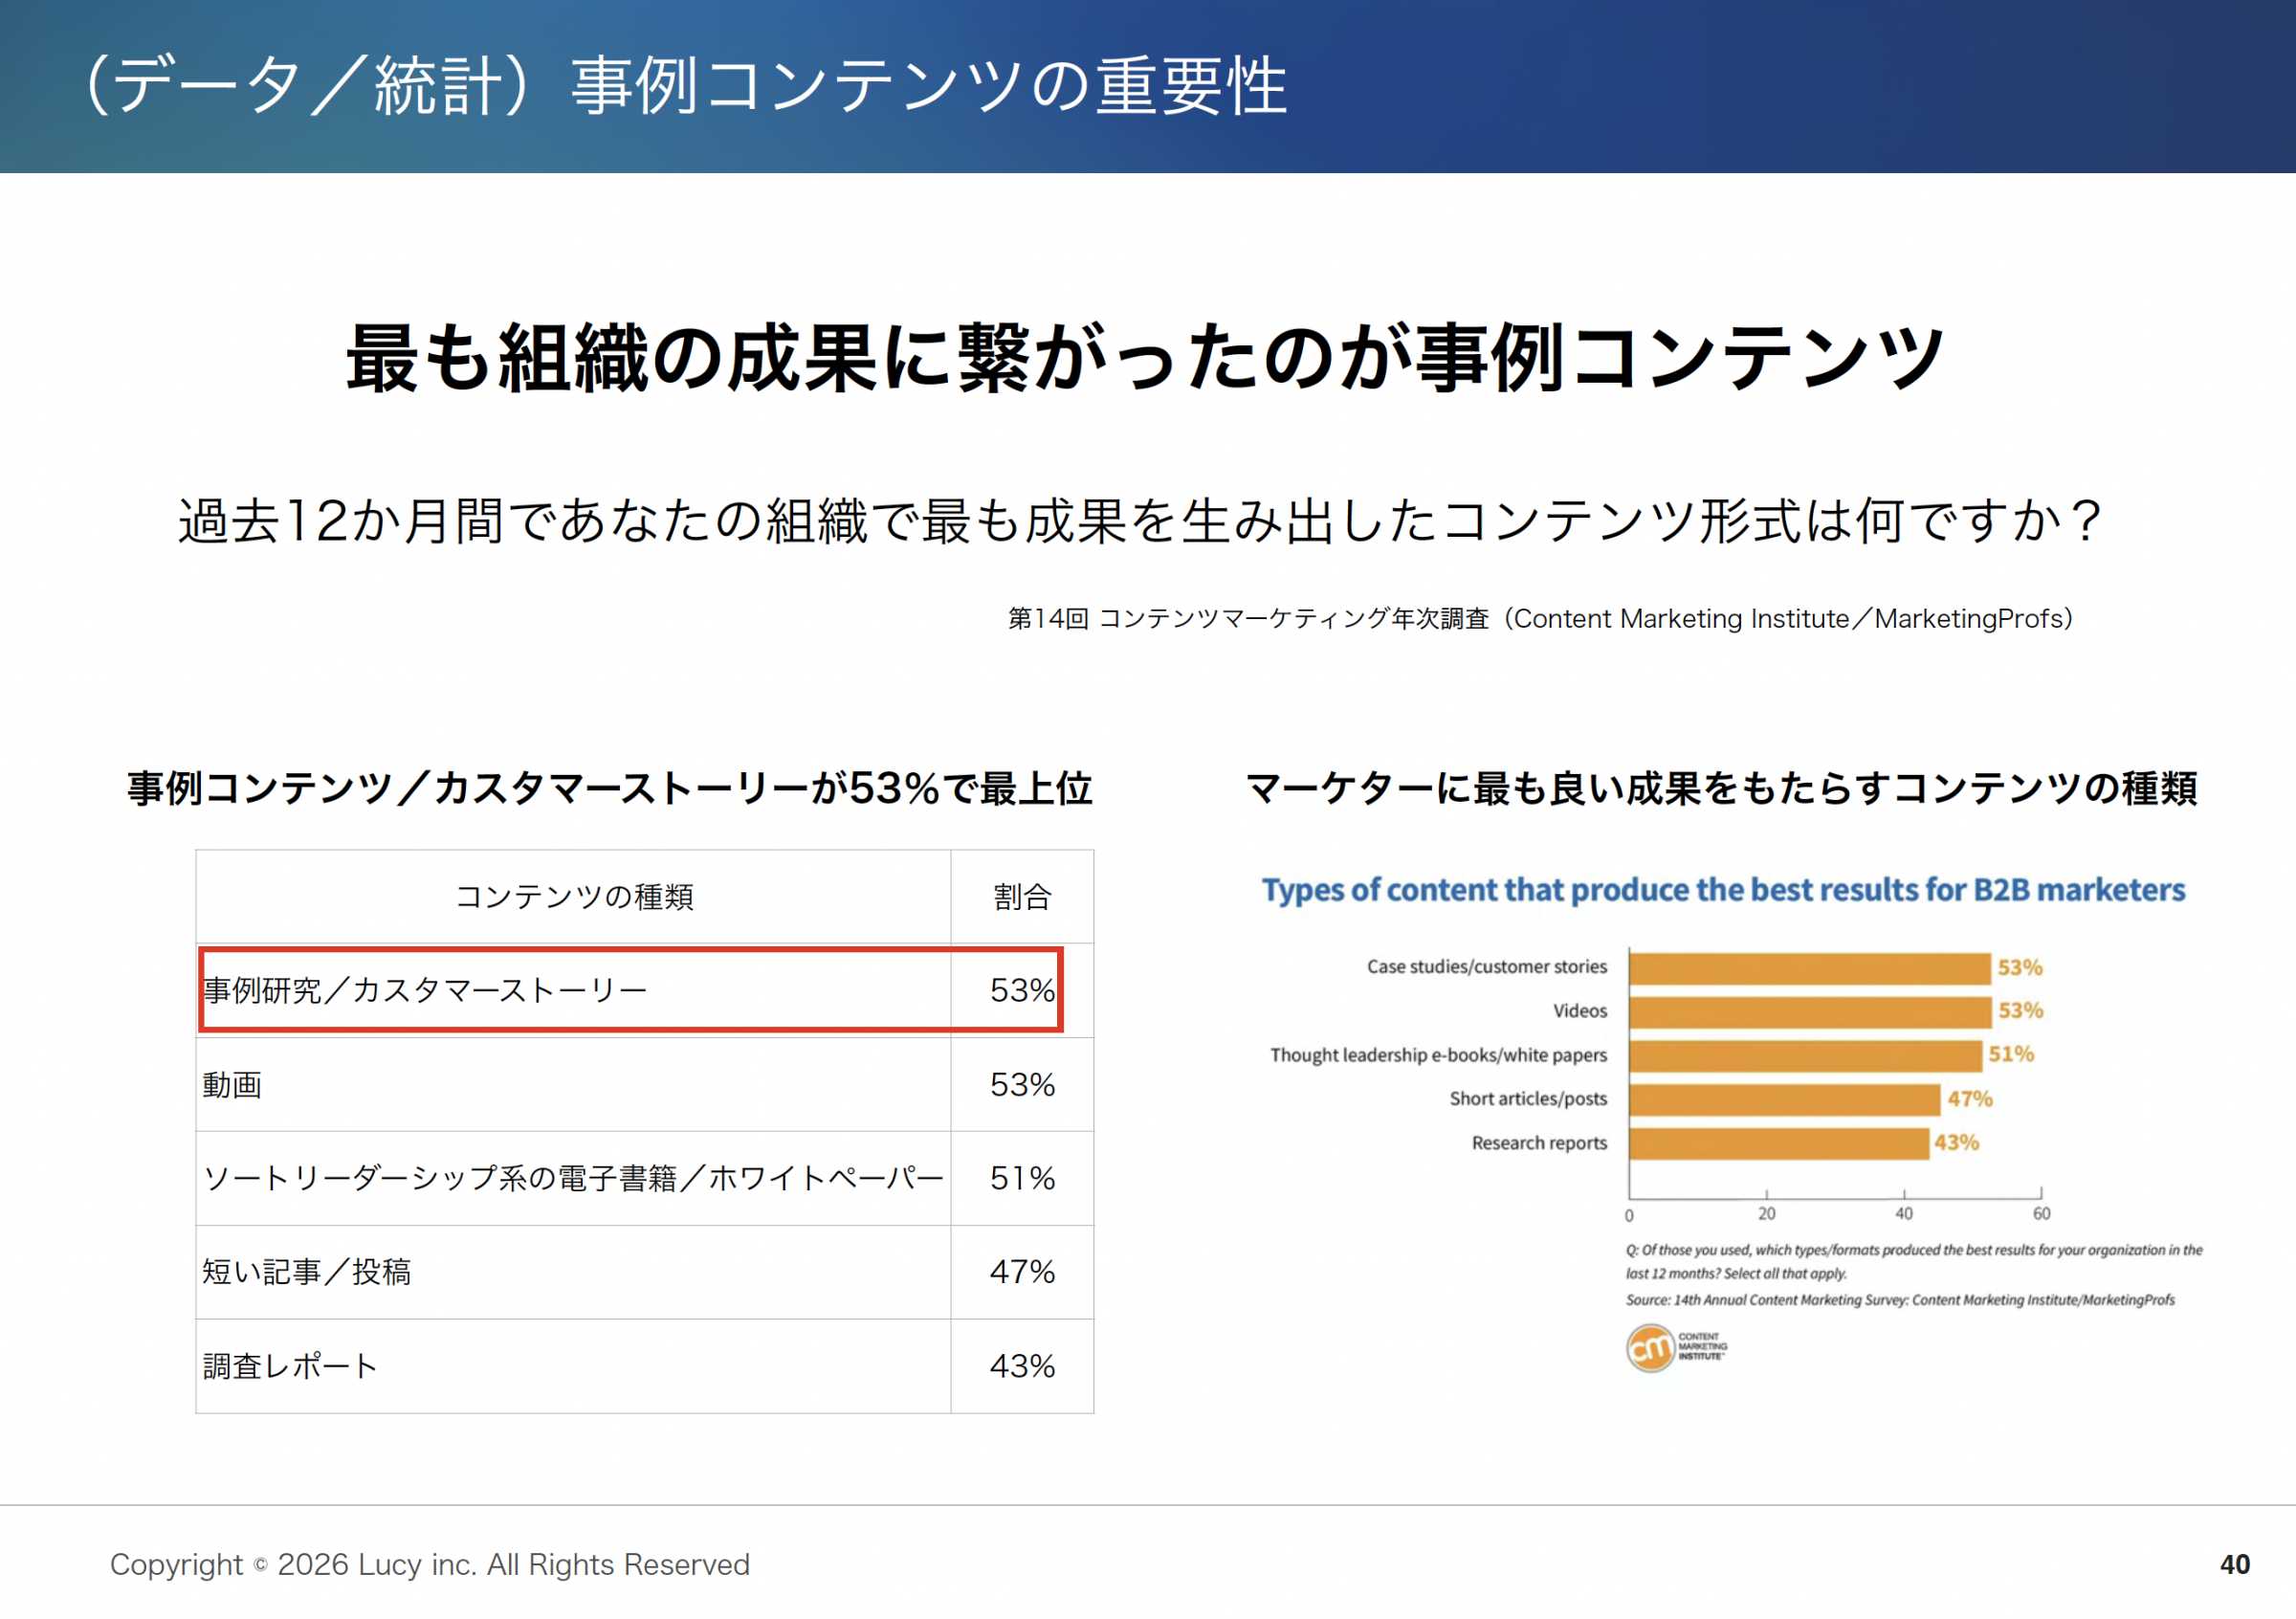Click the chart axis label 20
This screenshot has height=1619, width=2296.
coord(1767,1214)
